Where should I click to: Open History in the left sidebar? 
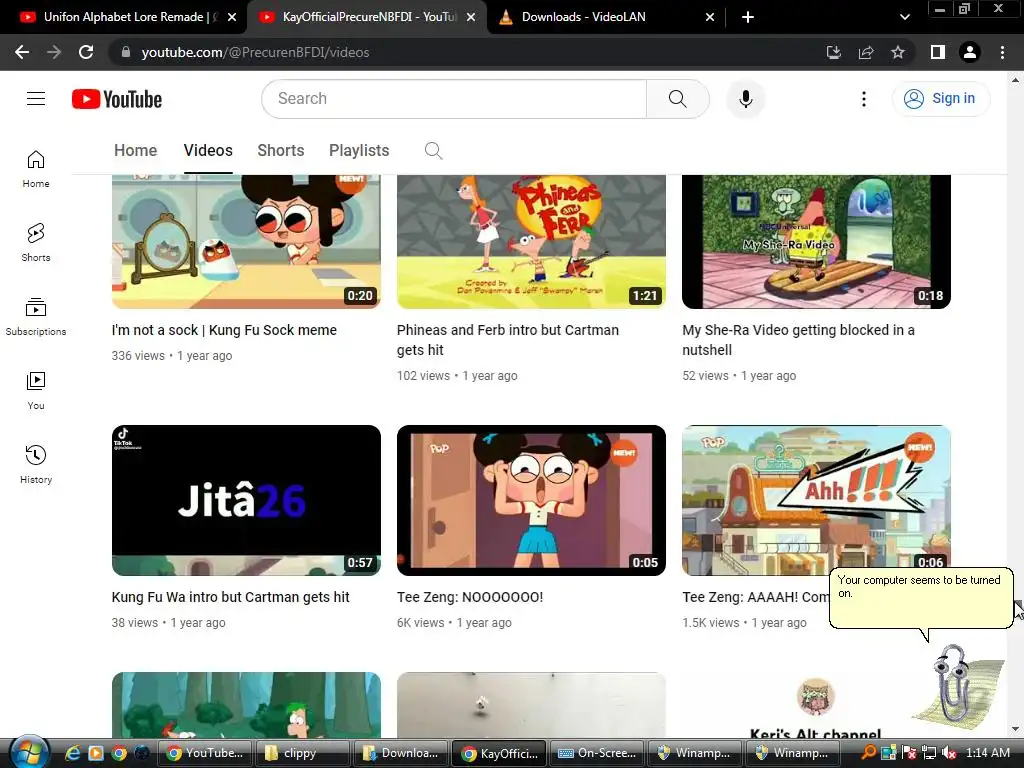36,464
